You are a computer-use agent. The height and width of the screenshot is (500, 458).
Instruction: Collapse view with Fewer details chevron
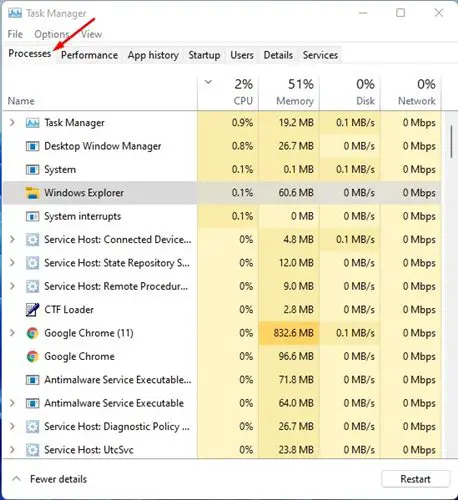point(16,479)
